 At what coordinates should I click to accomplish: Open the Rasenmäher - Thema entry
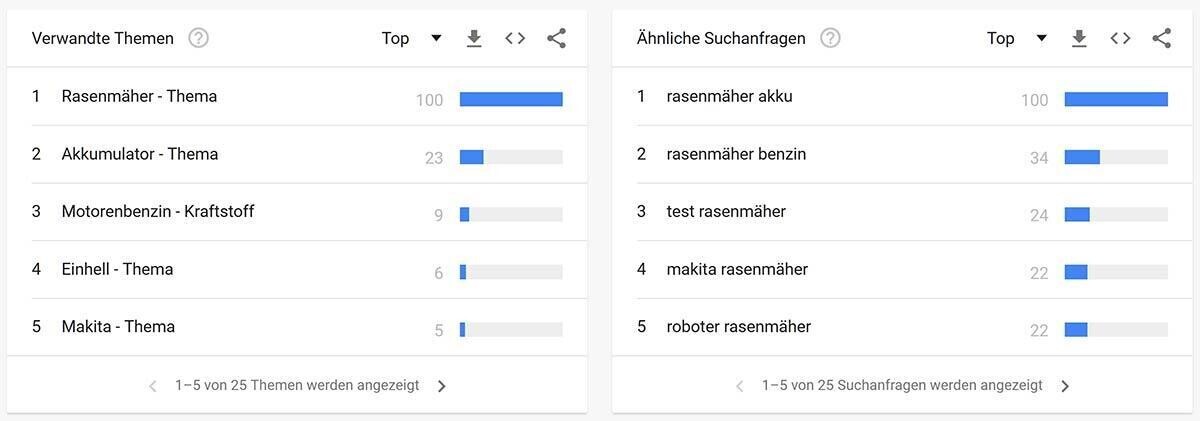tap(139, 97)
